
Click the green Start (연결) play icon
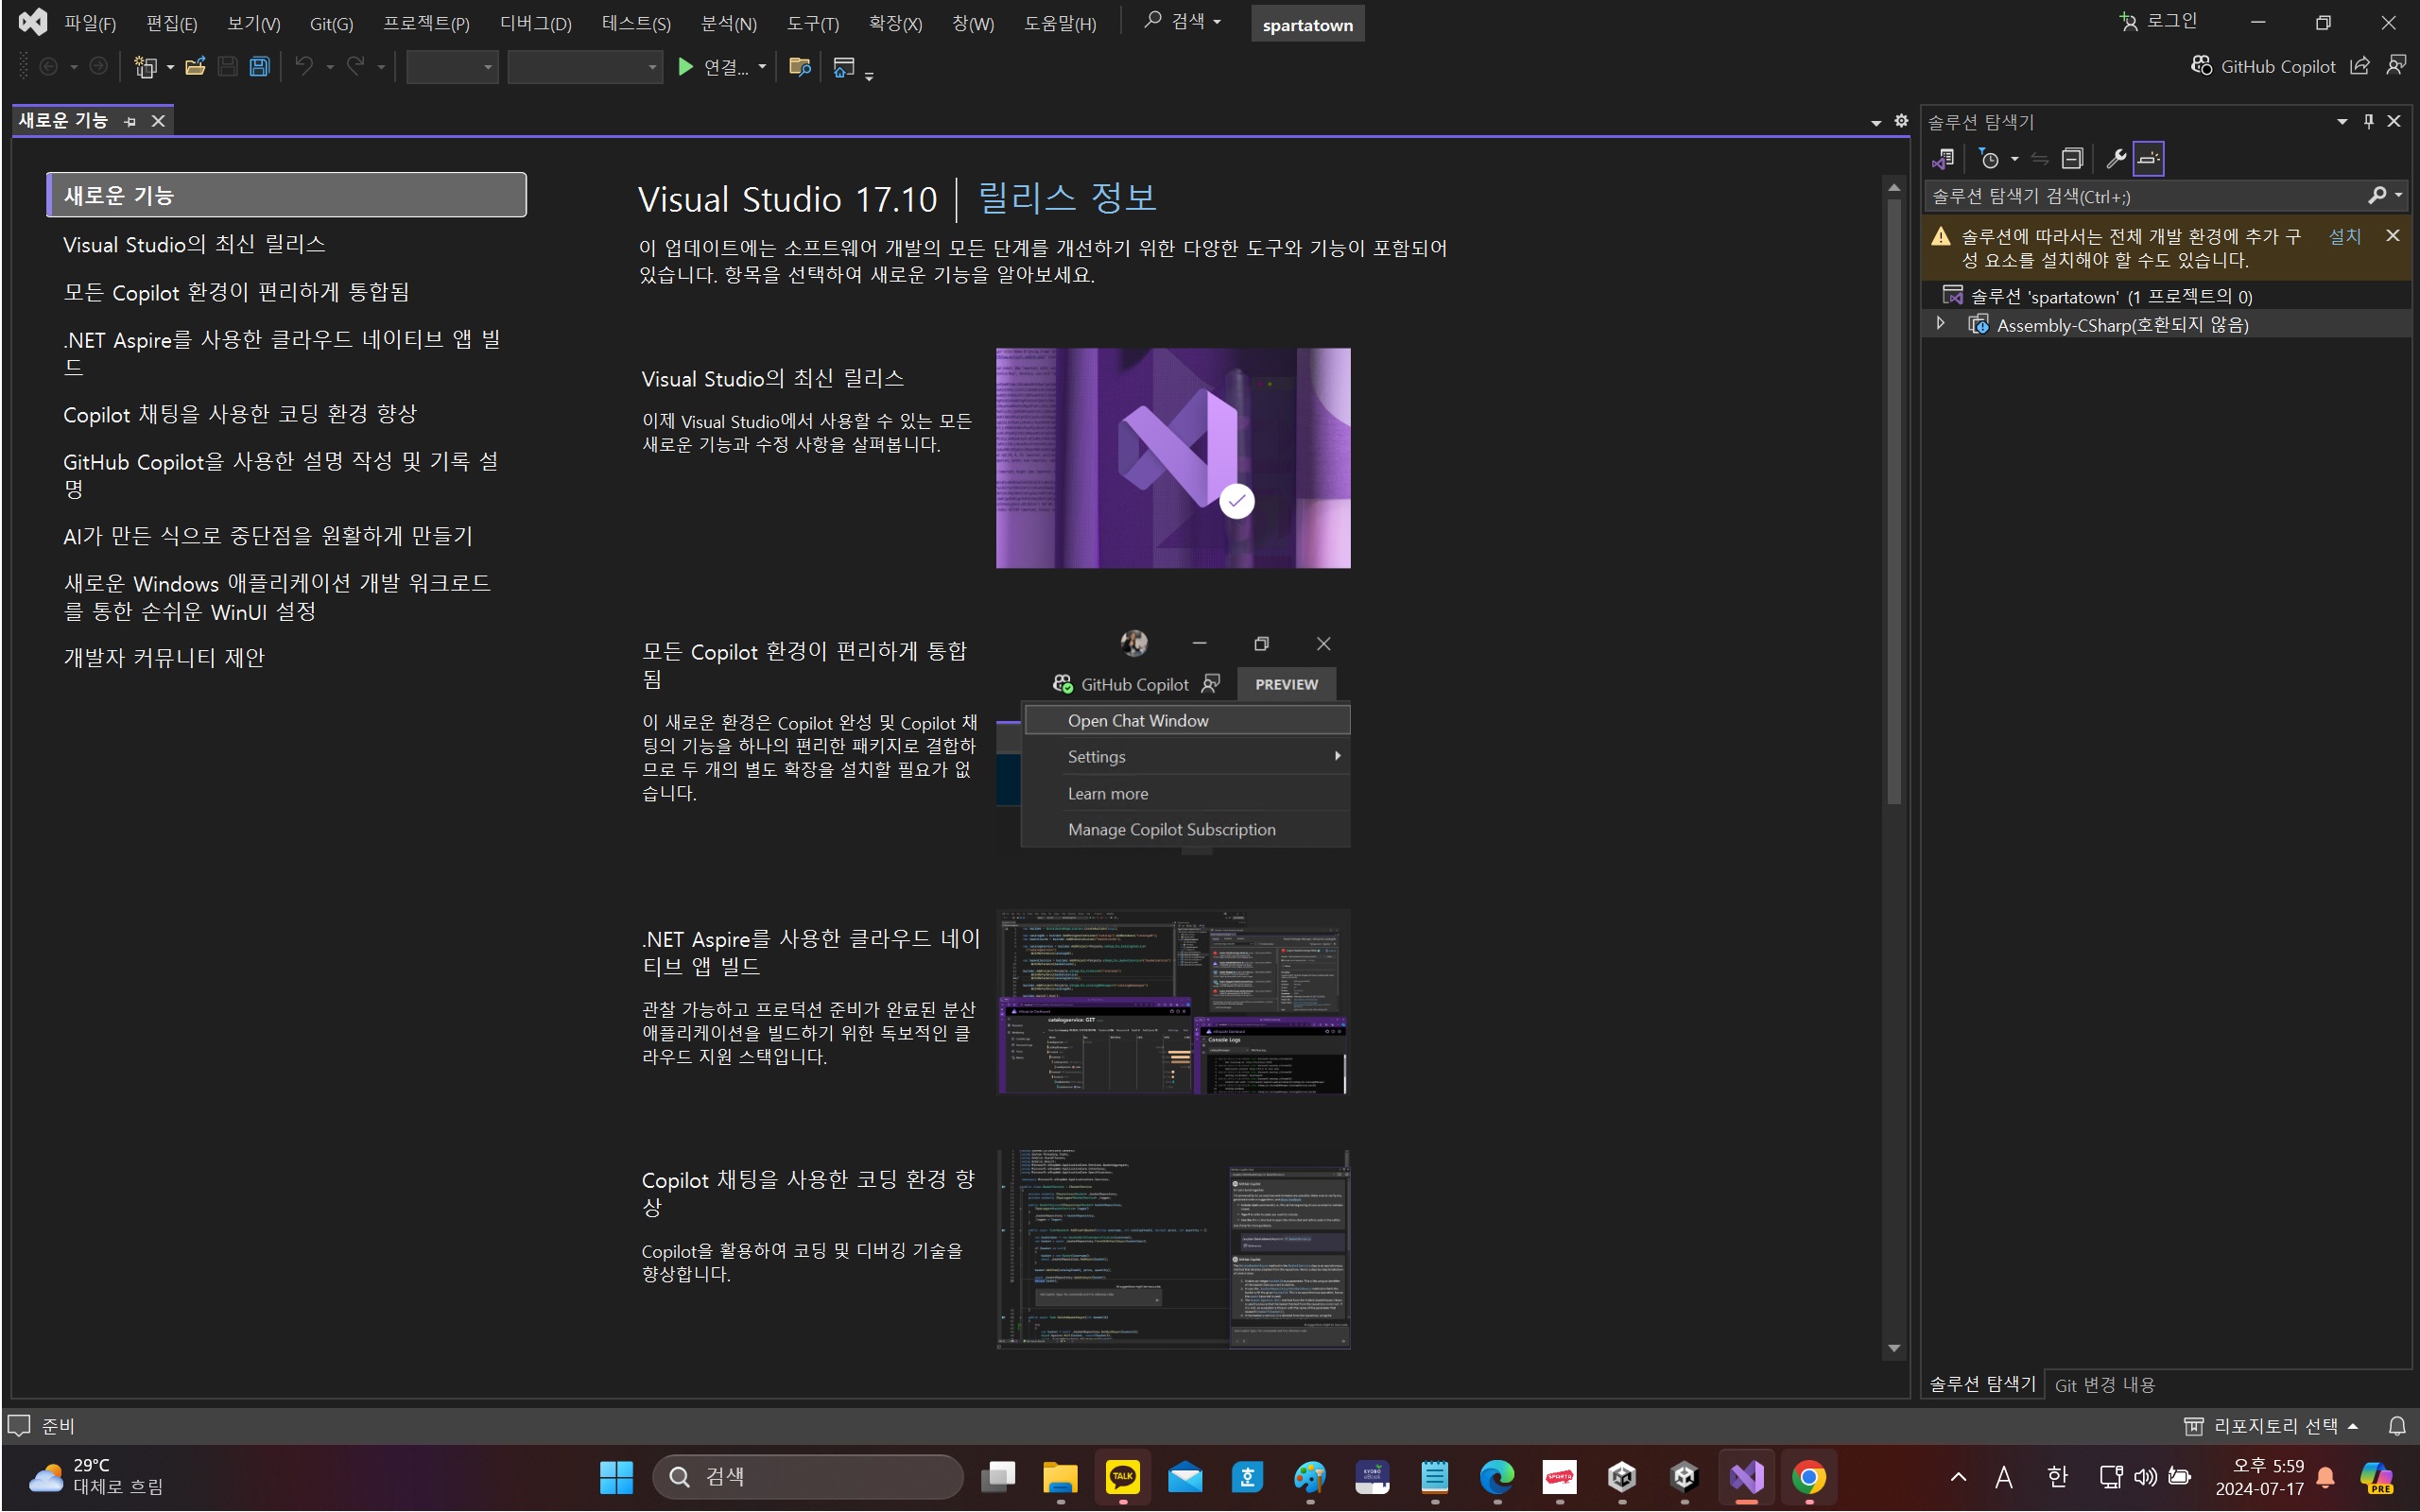[685, 67]
